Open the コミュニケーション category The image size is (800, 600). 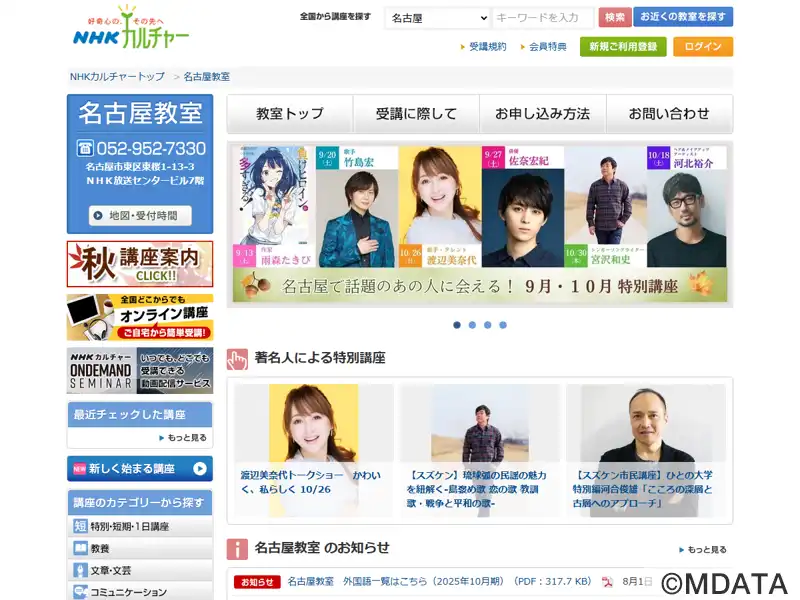click(x=140, y=592)
